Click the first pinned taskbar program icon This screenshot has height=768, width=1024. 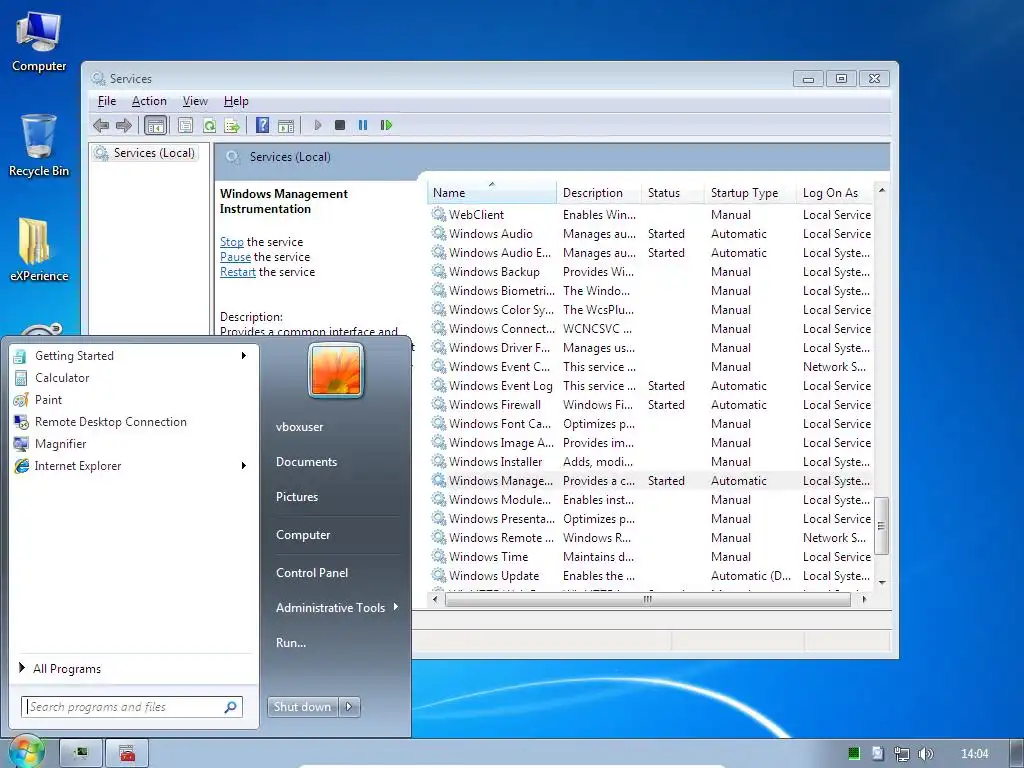click(x=81, y=753)
